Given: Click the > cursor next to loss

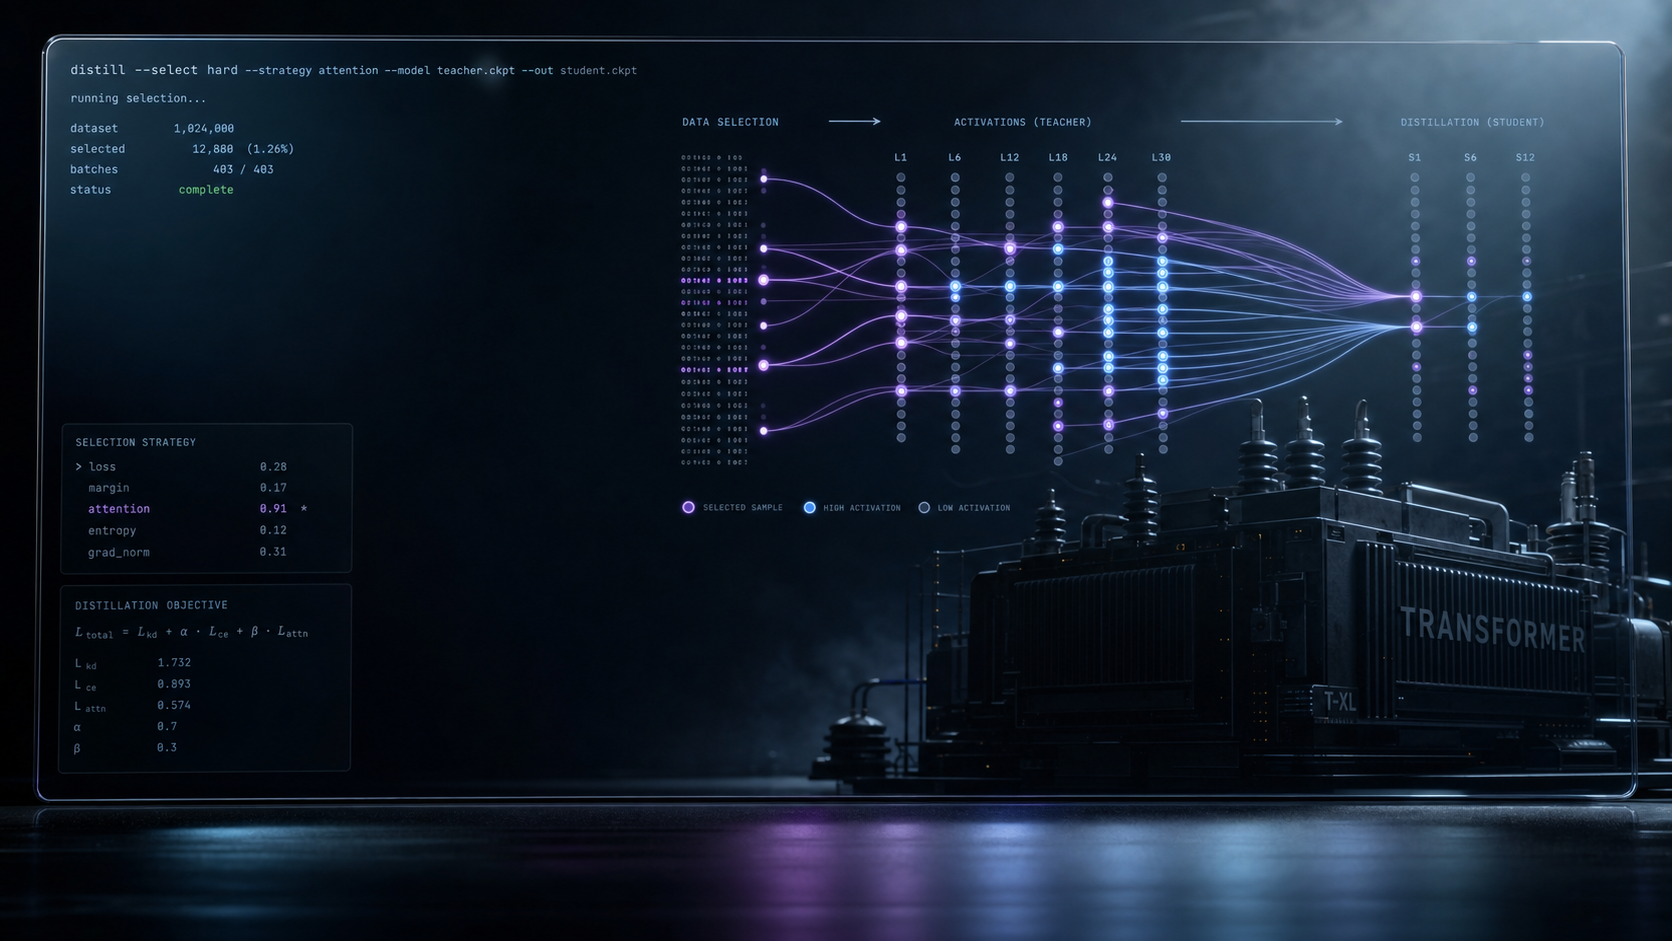Looking at the screenshot, I should click(x=78, y=466).
